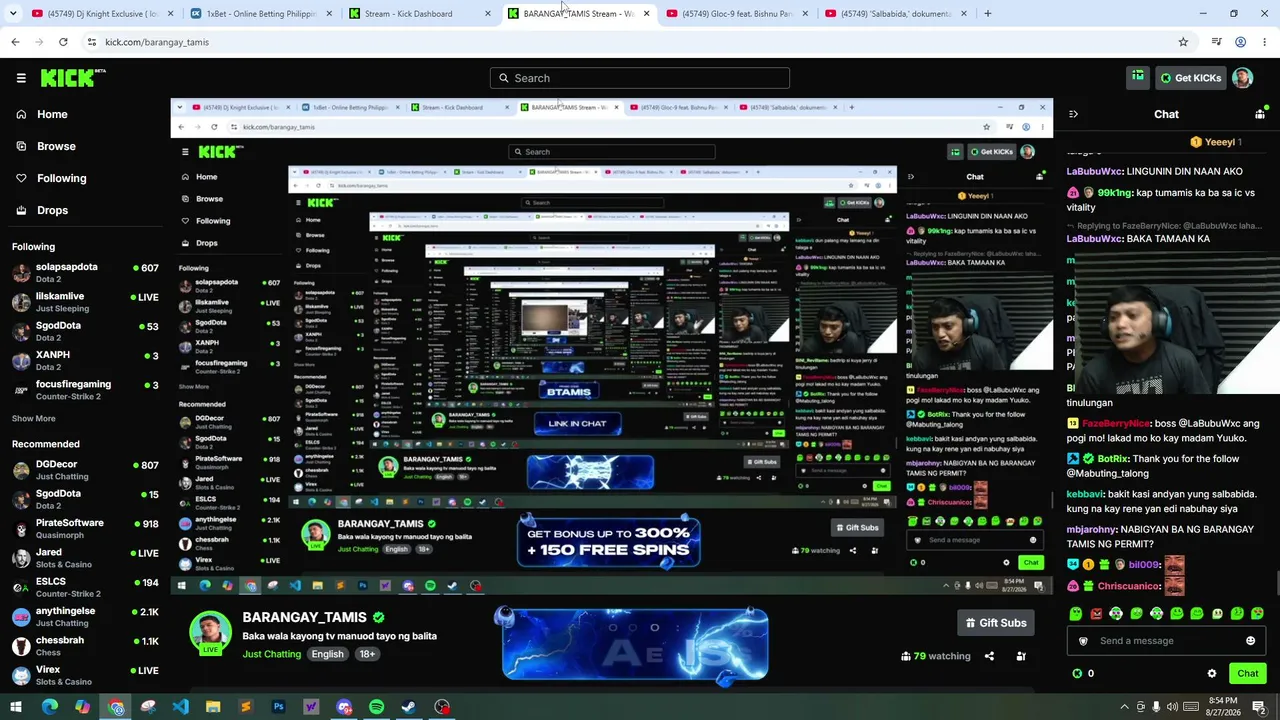The image size is (1280, 720).
Task: Open the Kick leaderboard icon beside Get KICKs
Action: pos(1138,77)
